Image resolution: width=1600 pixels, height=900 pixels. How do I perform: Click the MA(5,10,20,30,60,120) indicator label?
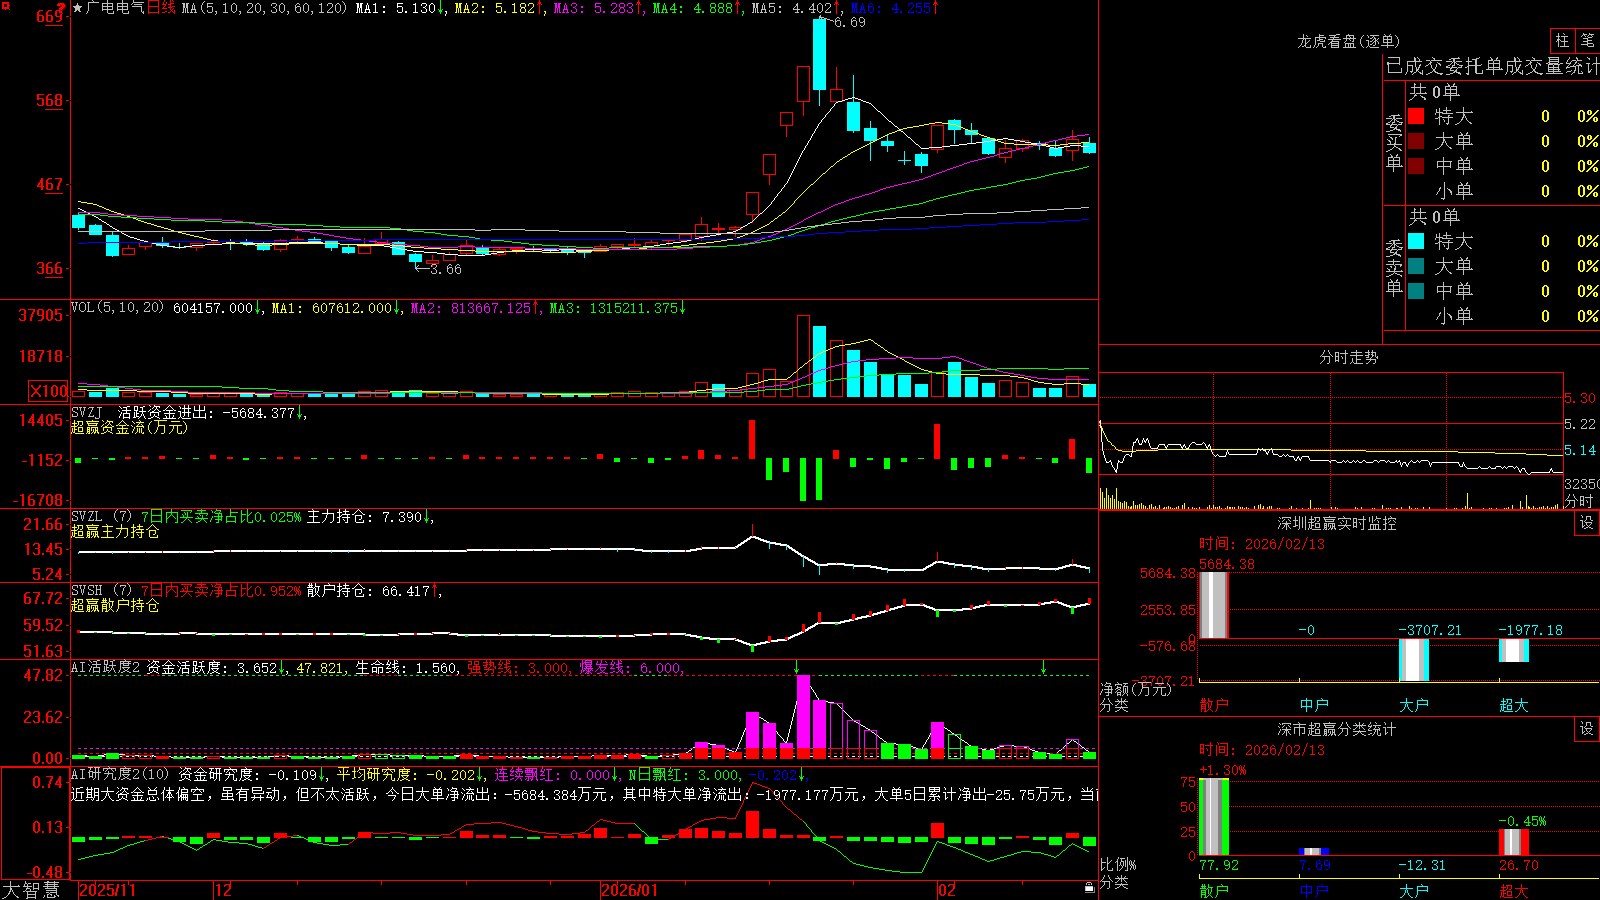point(265,8)
